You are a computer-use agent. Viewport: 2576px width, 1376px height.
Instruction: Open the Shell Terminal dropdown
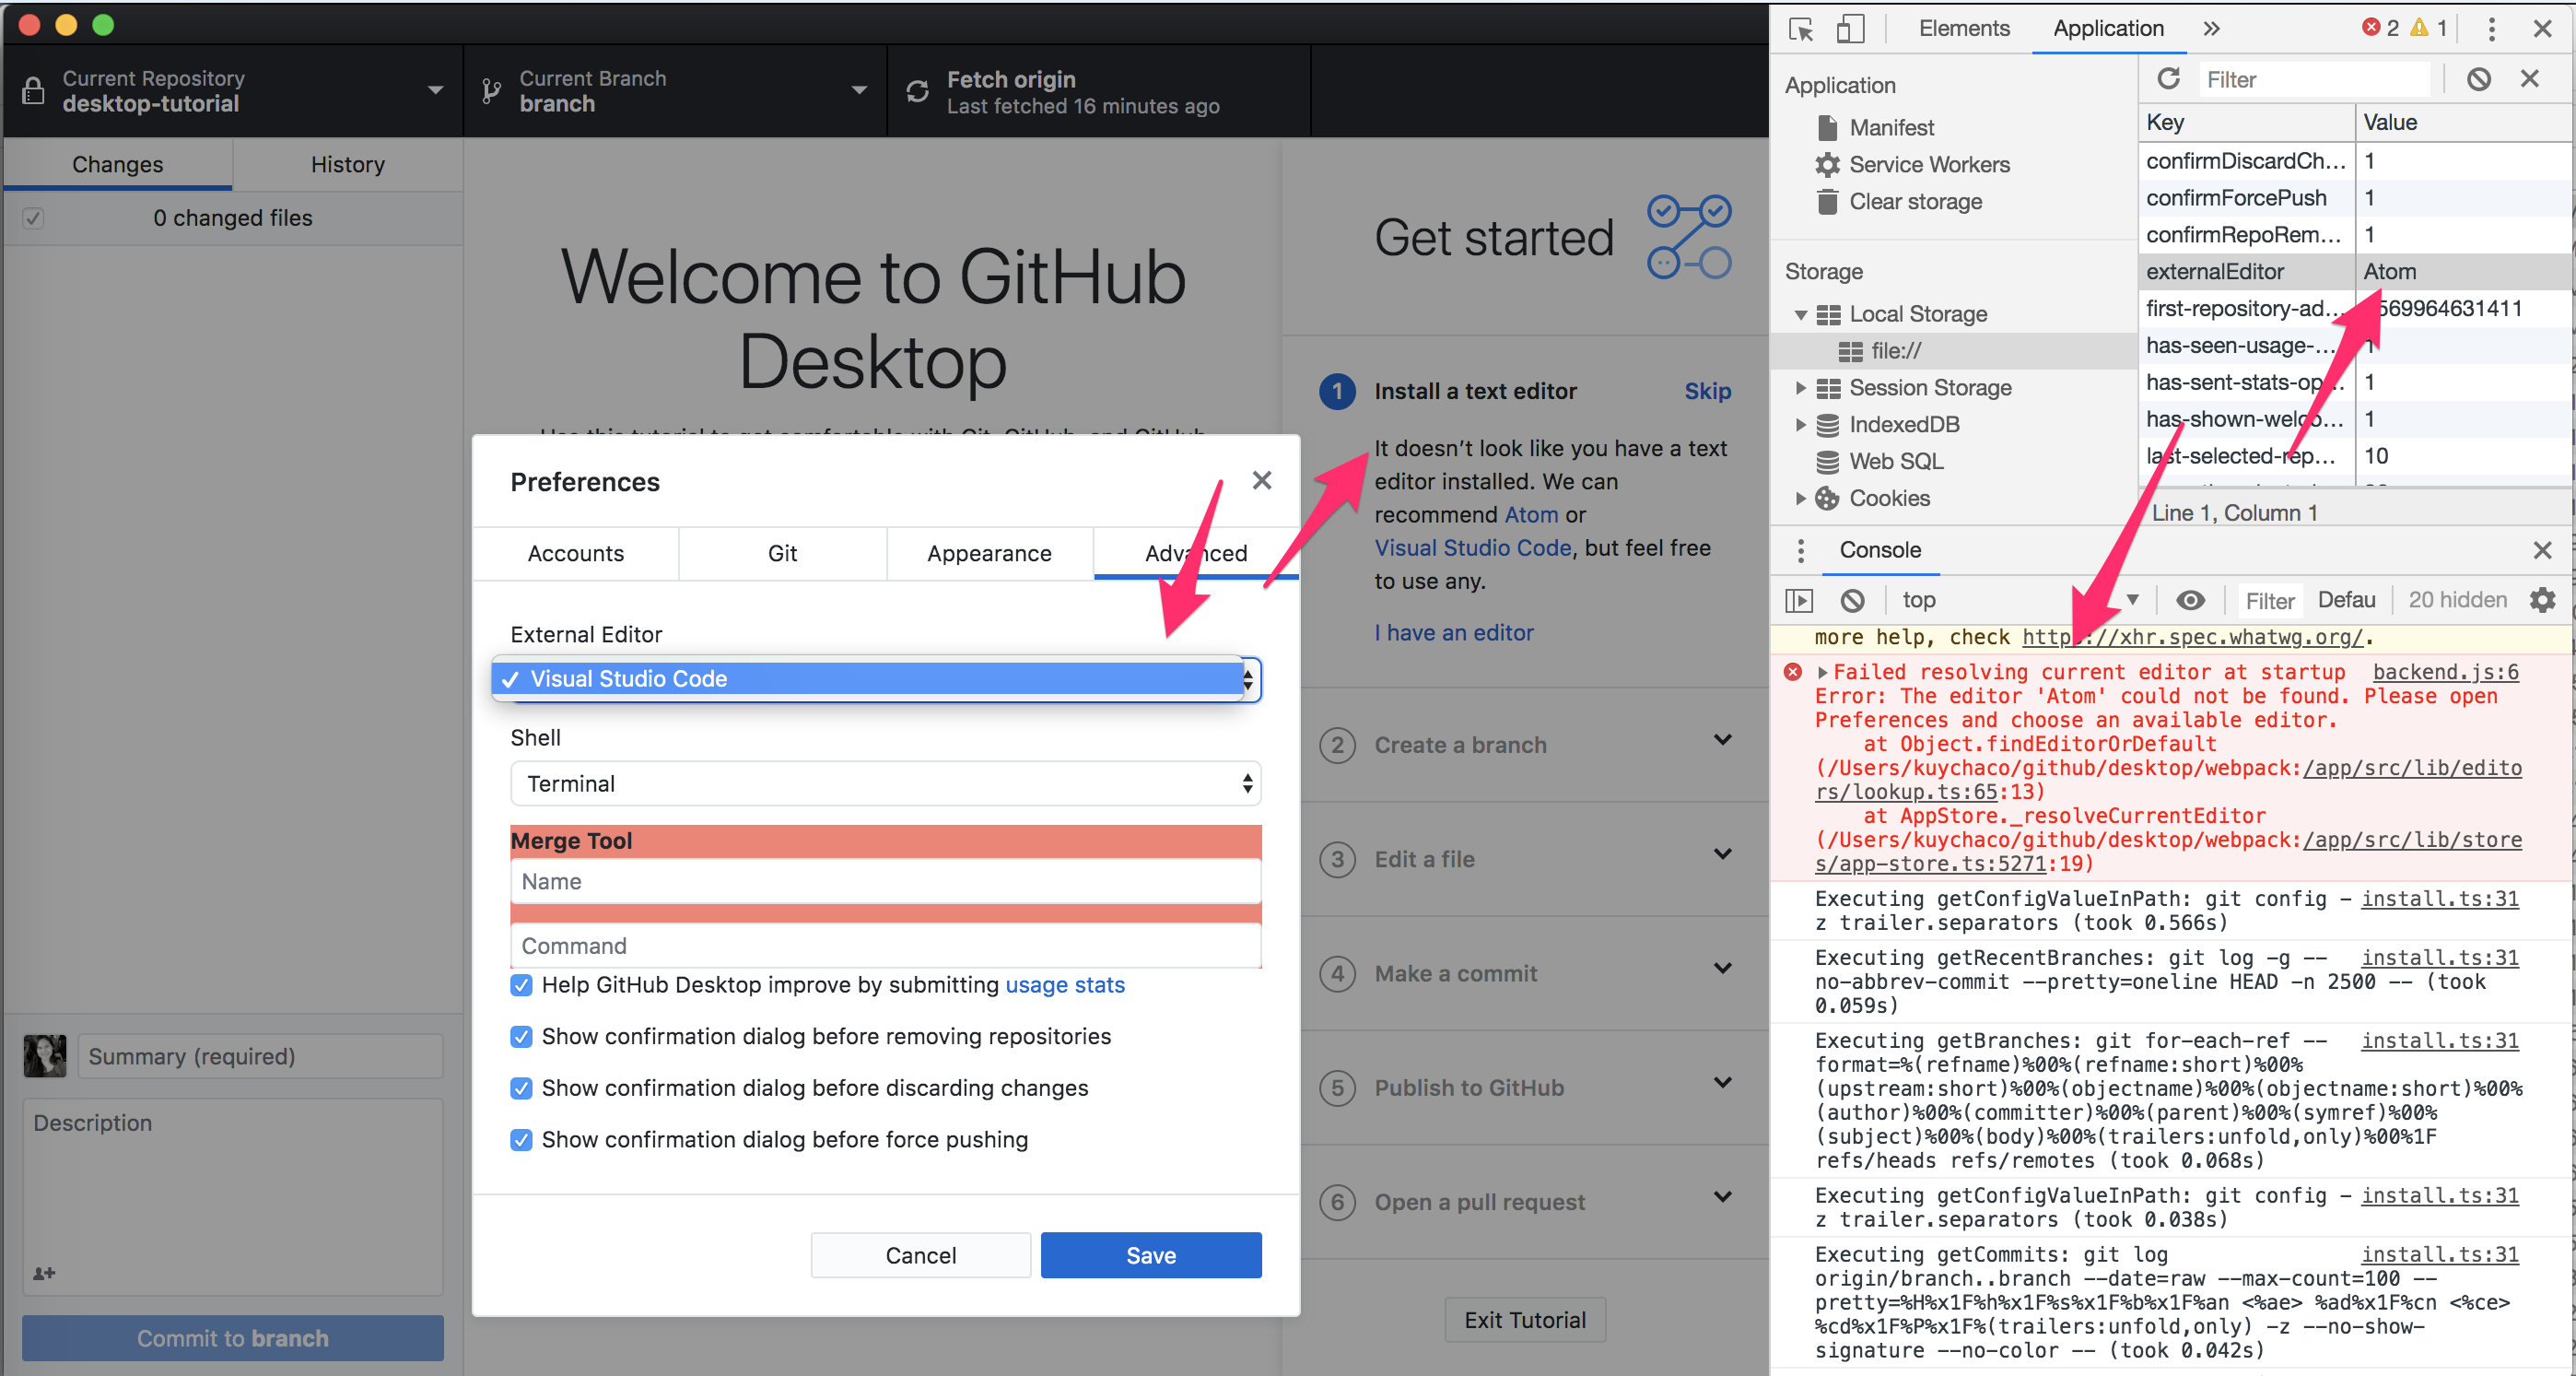click(x=885, y=784)
